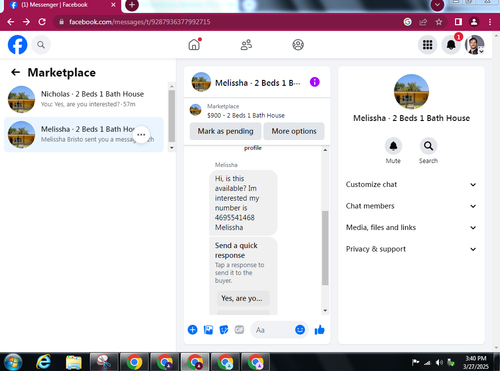Expand the Chat members section
Screen dimensions: 500x371
[x=411, y=206]
